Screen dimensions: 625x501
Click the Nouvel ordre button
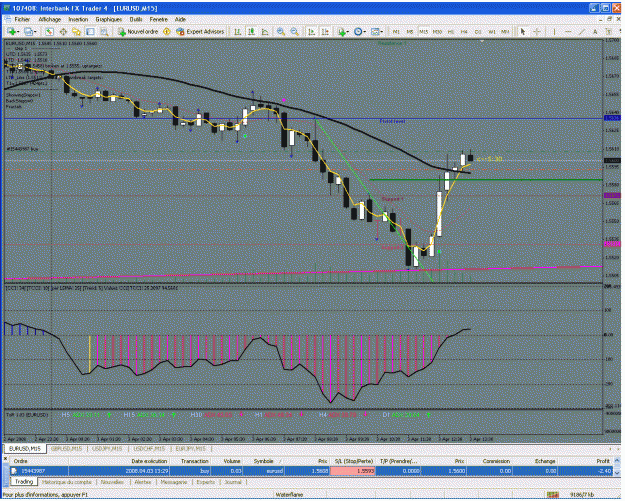tap(138, 31)
